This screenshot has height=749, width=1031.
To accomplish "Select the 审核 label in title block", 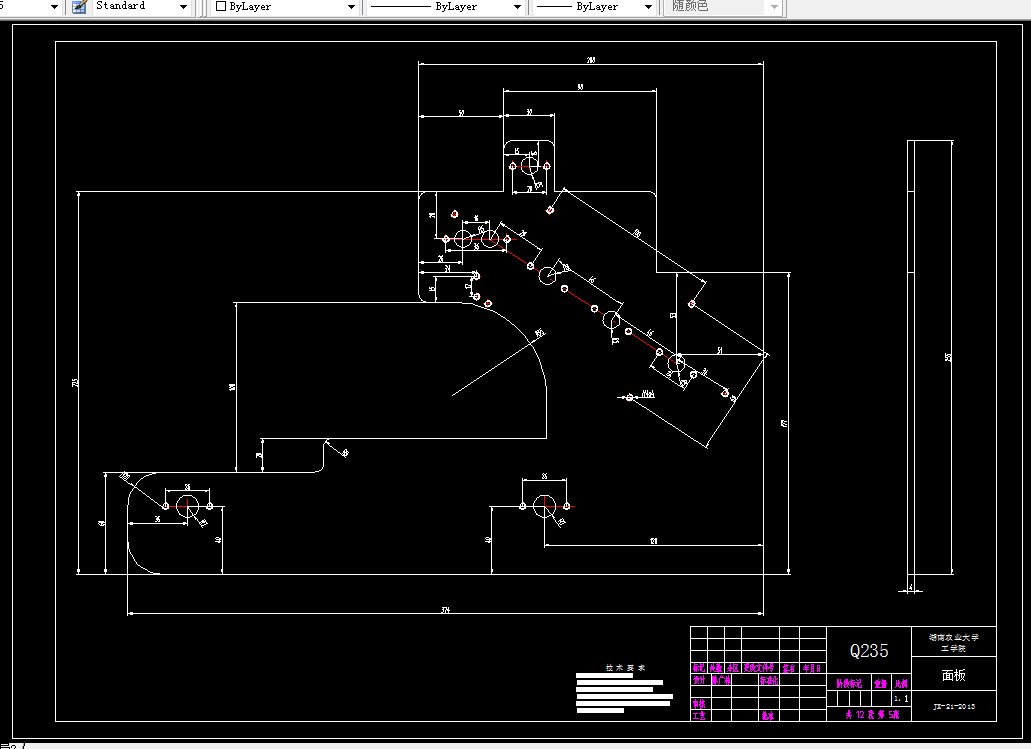I will [x=699, y=704].
